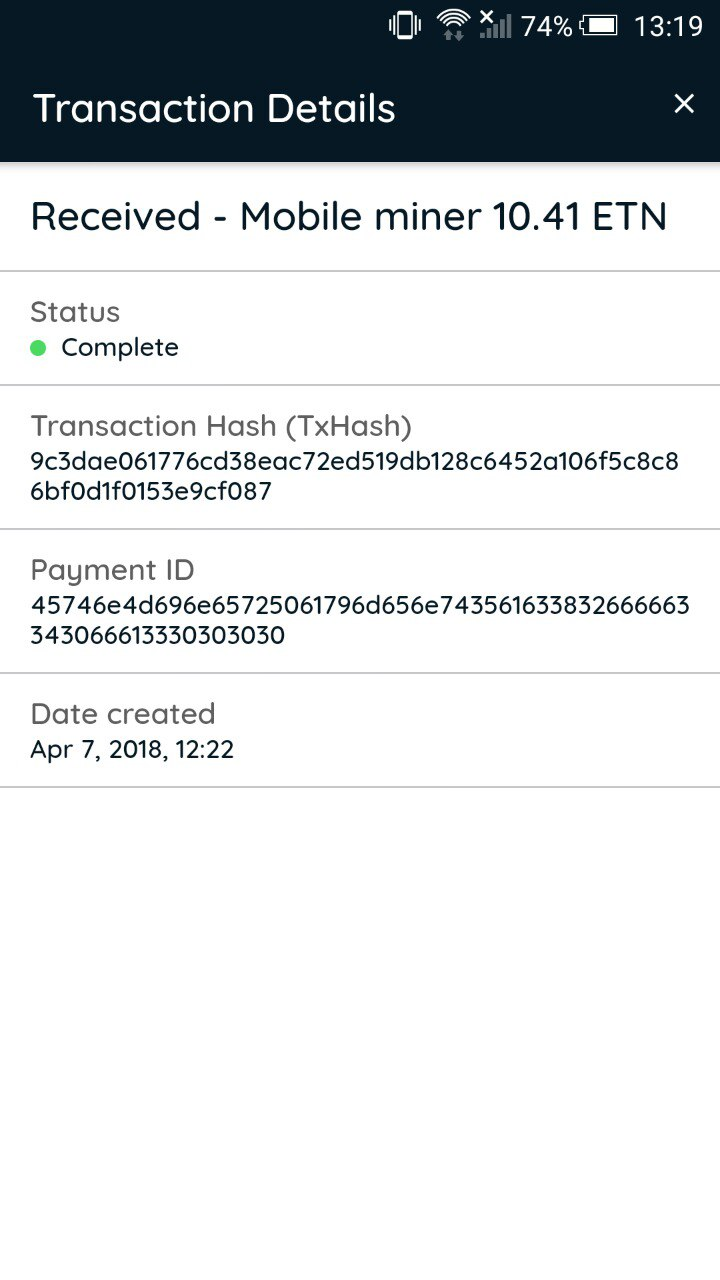The height and width of the screenshot is (1280, 720).
Task: Select the transaction hash value starting 9c3dae
Action: 355,462
